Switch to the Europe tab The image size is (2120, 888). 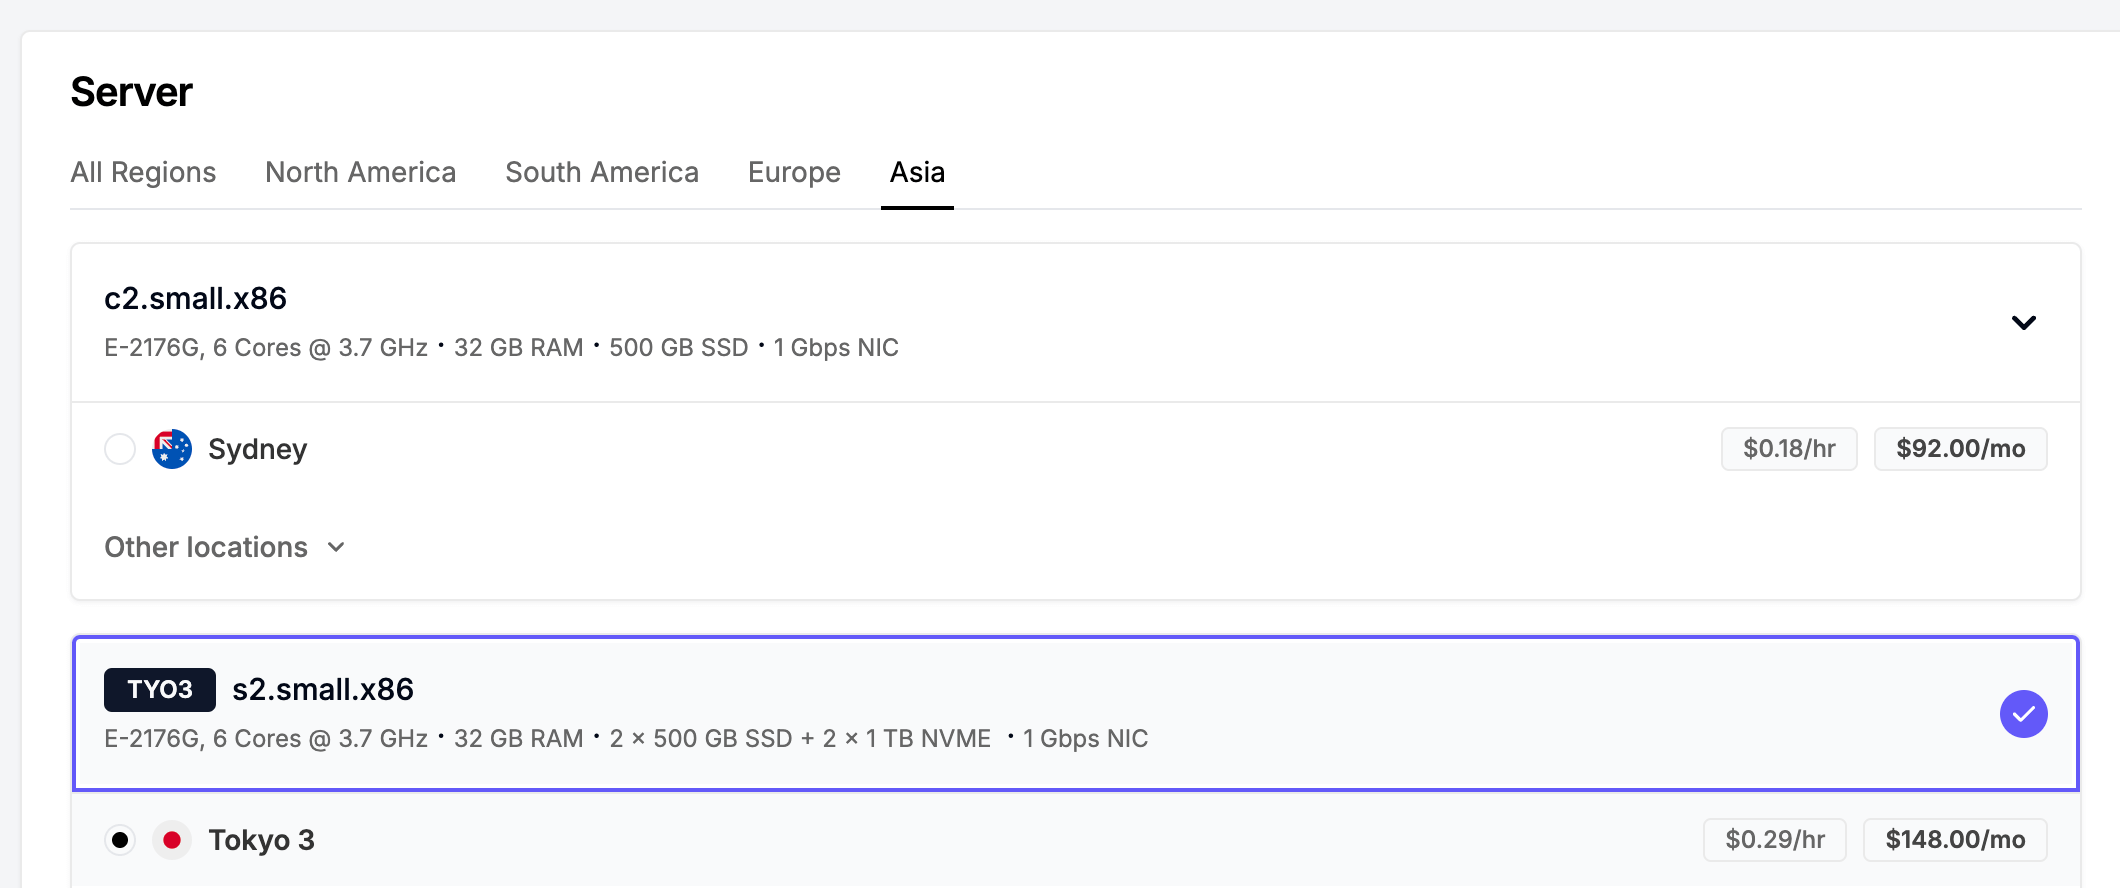[794, 172]
